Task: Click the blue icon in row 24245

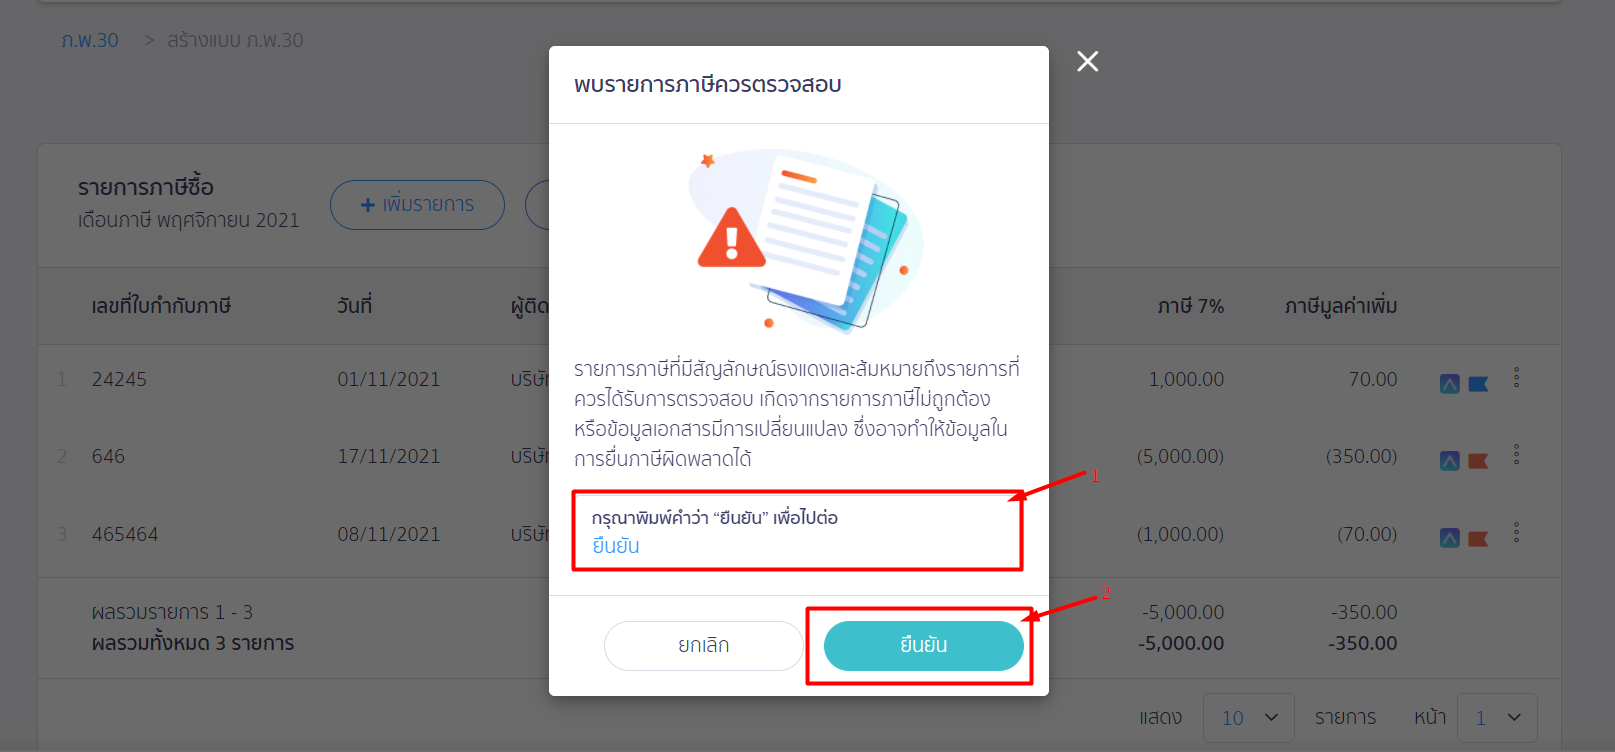Action: click(1449, 383)
